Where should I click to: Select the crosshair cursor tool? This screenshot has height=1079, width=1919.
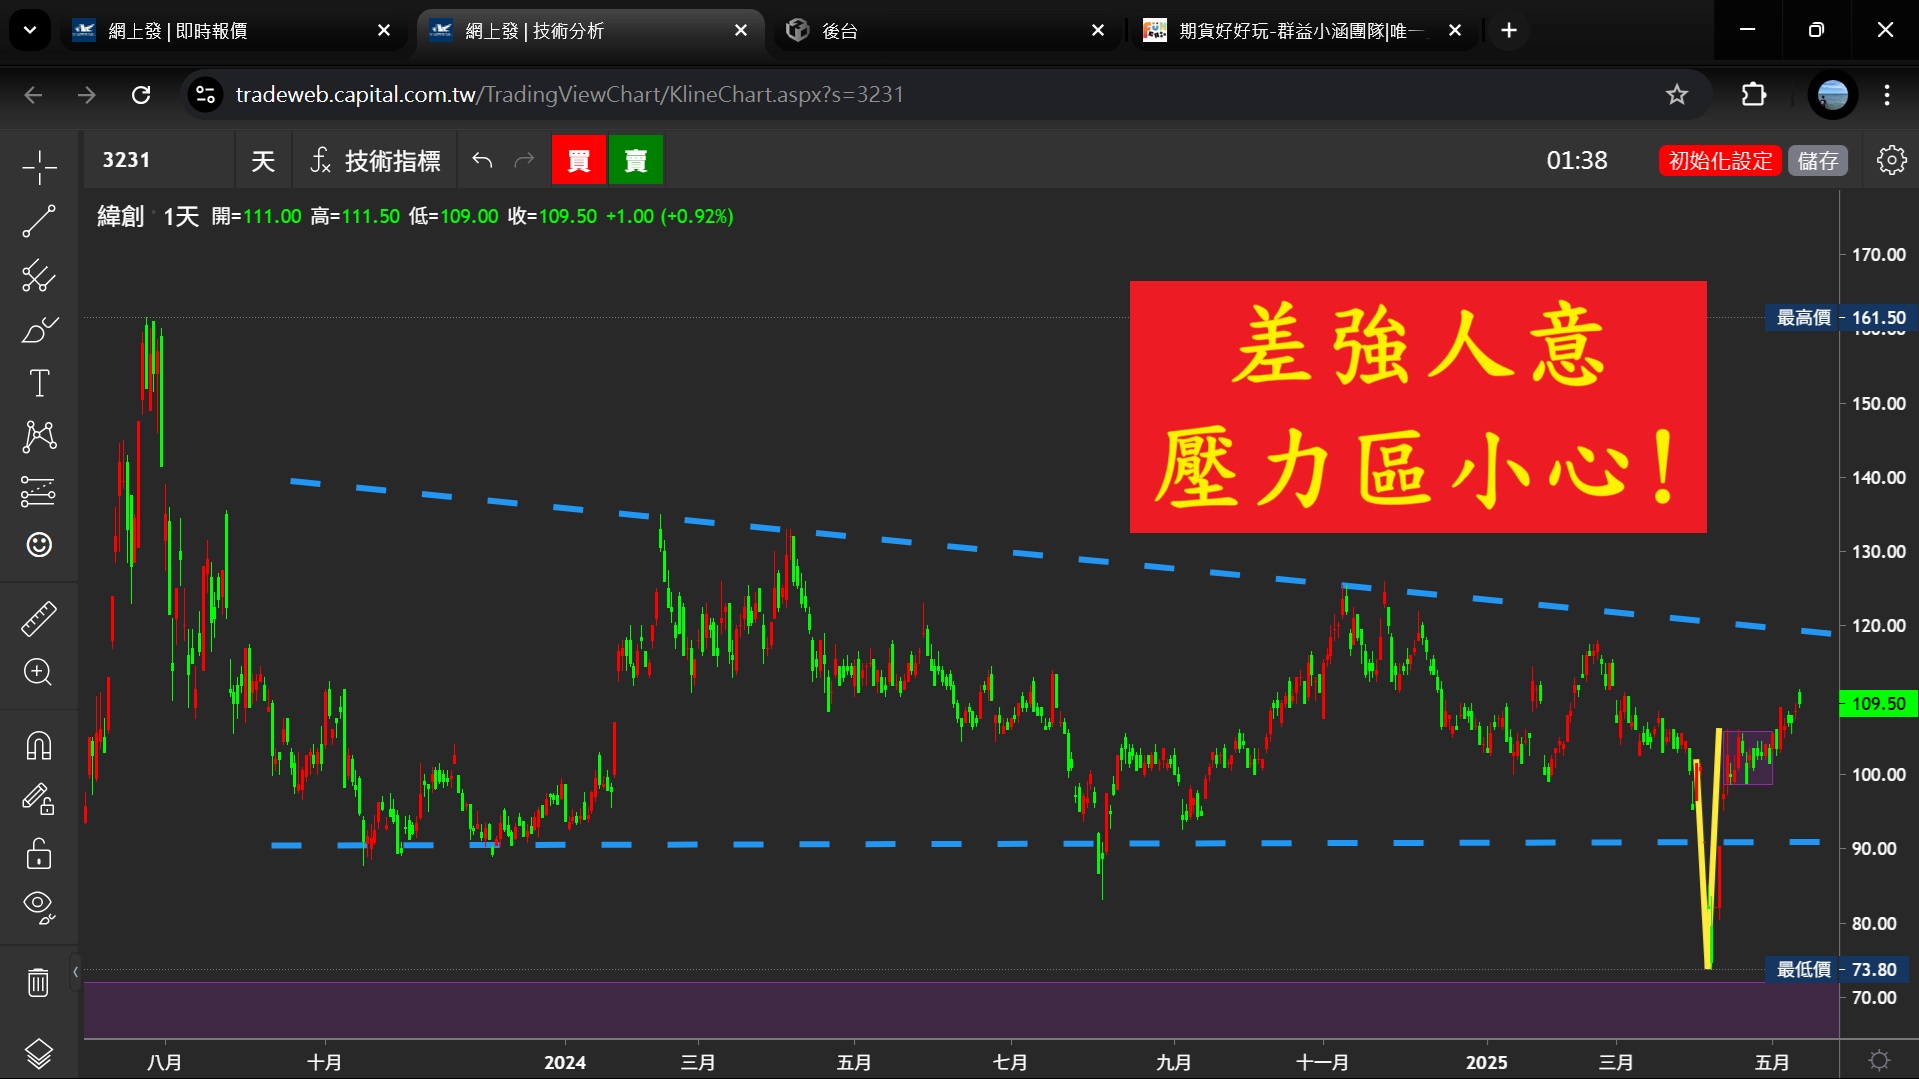(x=39, y=167)
